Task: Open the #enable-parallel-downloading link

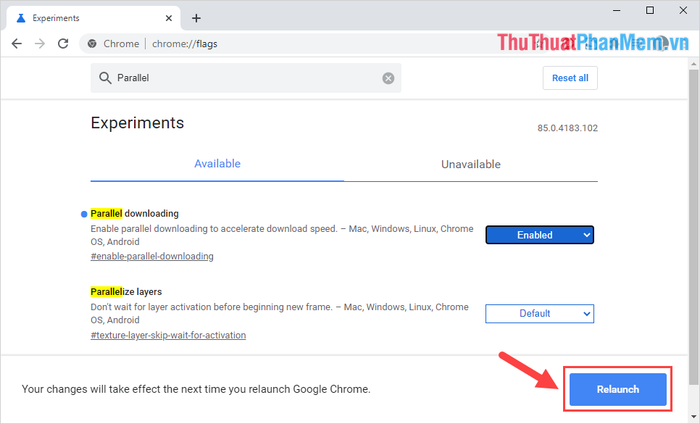Action: [x=152, y=256]
